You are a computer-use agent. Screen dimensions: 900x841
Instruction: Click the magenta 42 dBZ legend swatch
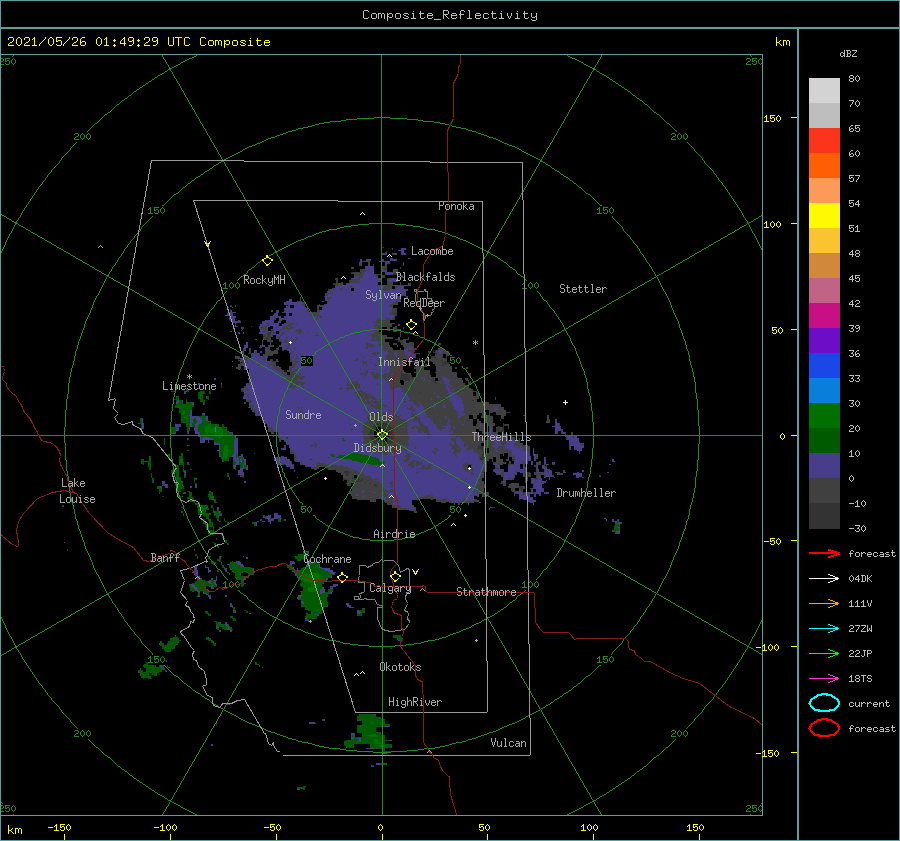point(824,315)
